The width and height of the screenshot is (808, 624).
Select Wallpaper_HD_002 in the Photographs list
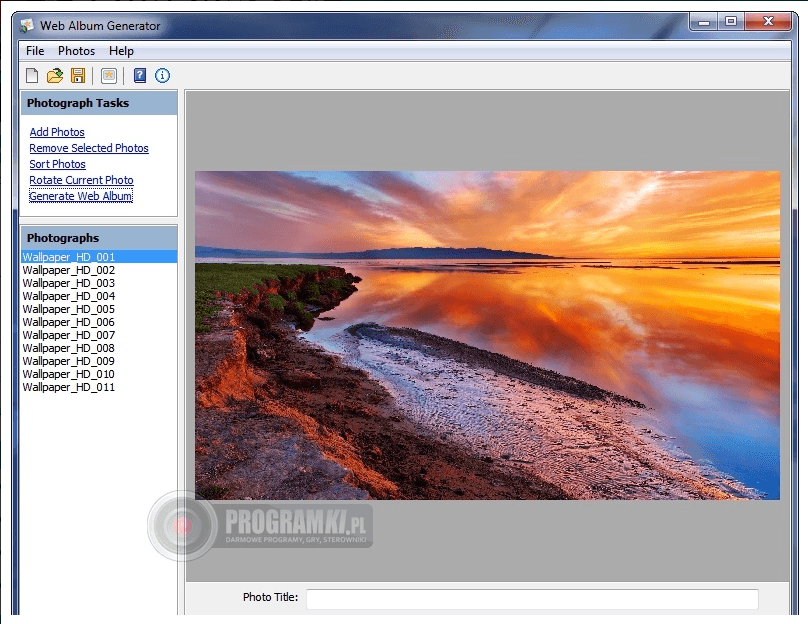[98, 270]
